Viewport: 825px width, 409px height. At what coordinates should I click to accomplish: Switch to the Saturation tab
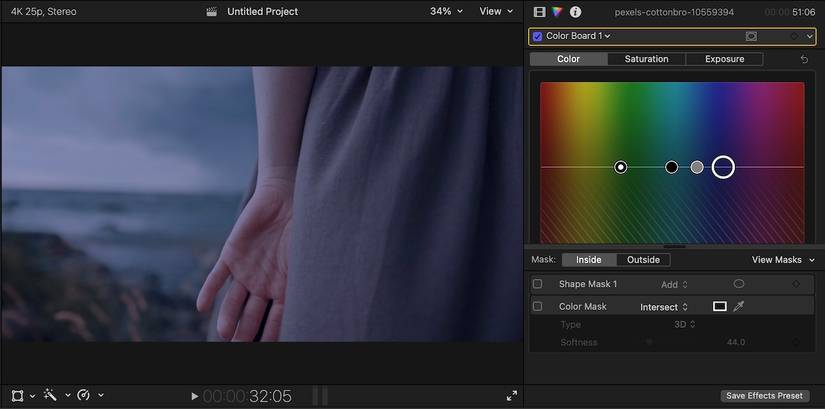tap(647, 59)
